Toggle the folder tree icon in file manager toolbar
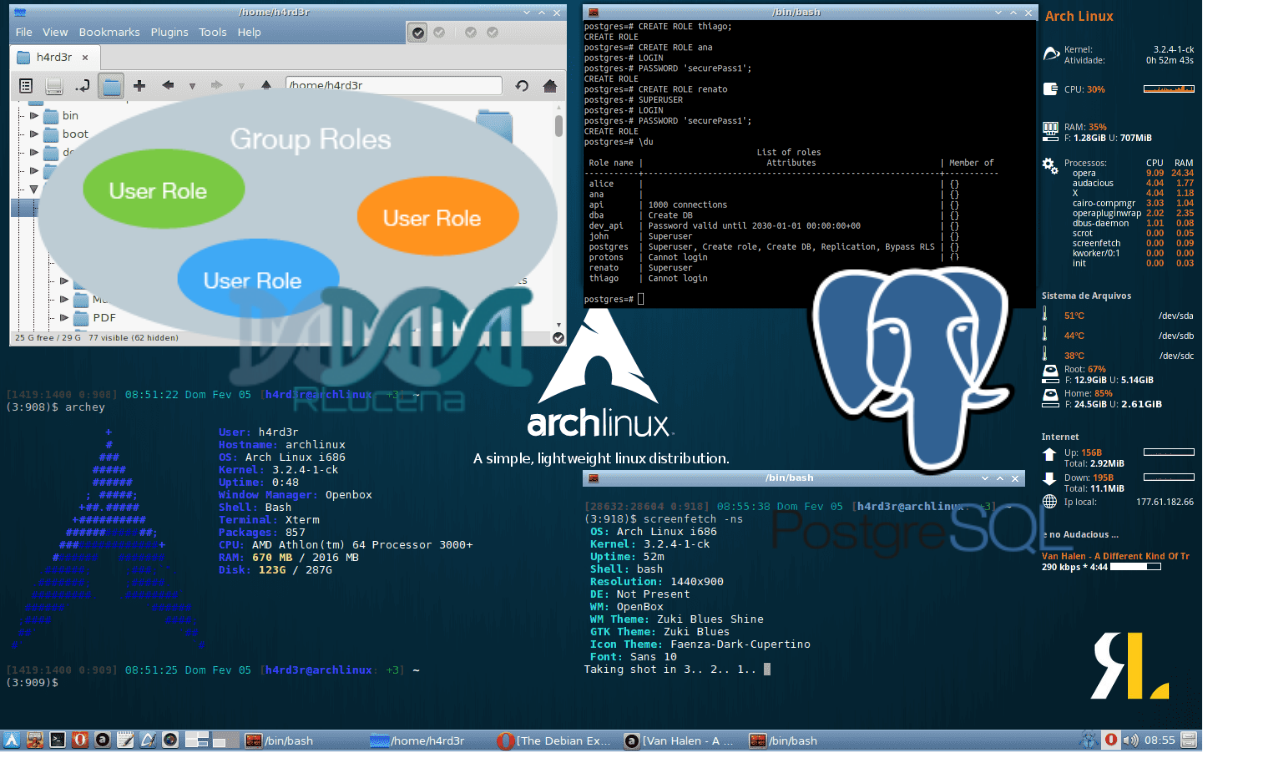Screen dimensions: 1280x766 click(x=111, y=86)
